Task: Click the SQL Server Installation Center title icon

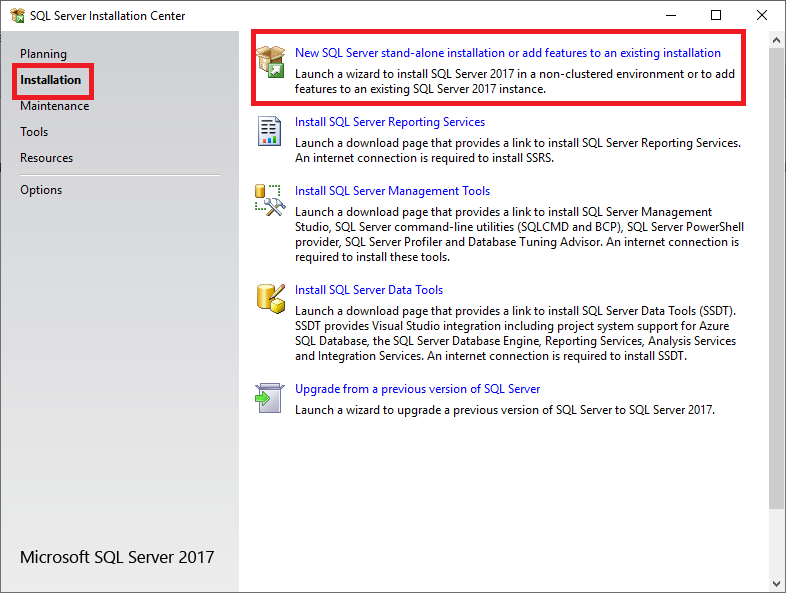Action: point(17,16)
